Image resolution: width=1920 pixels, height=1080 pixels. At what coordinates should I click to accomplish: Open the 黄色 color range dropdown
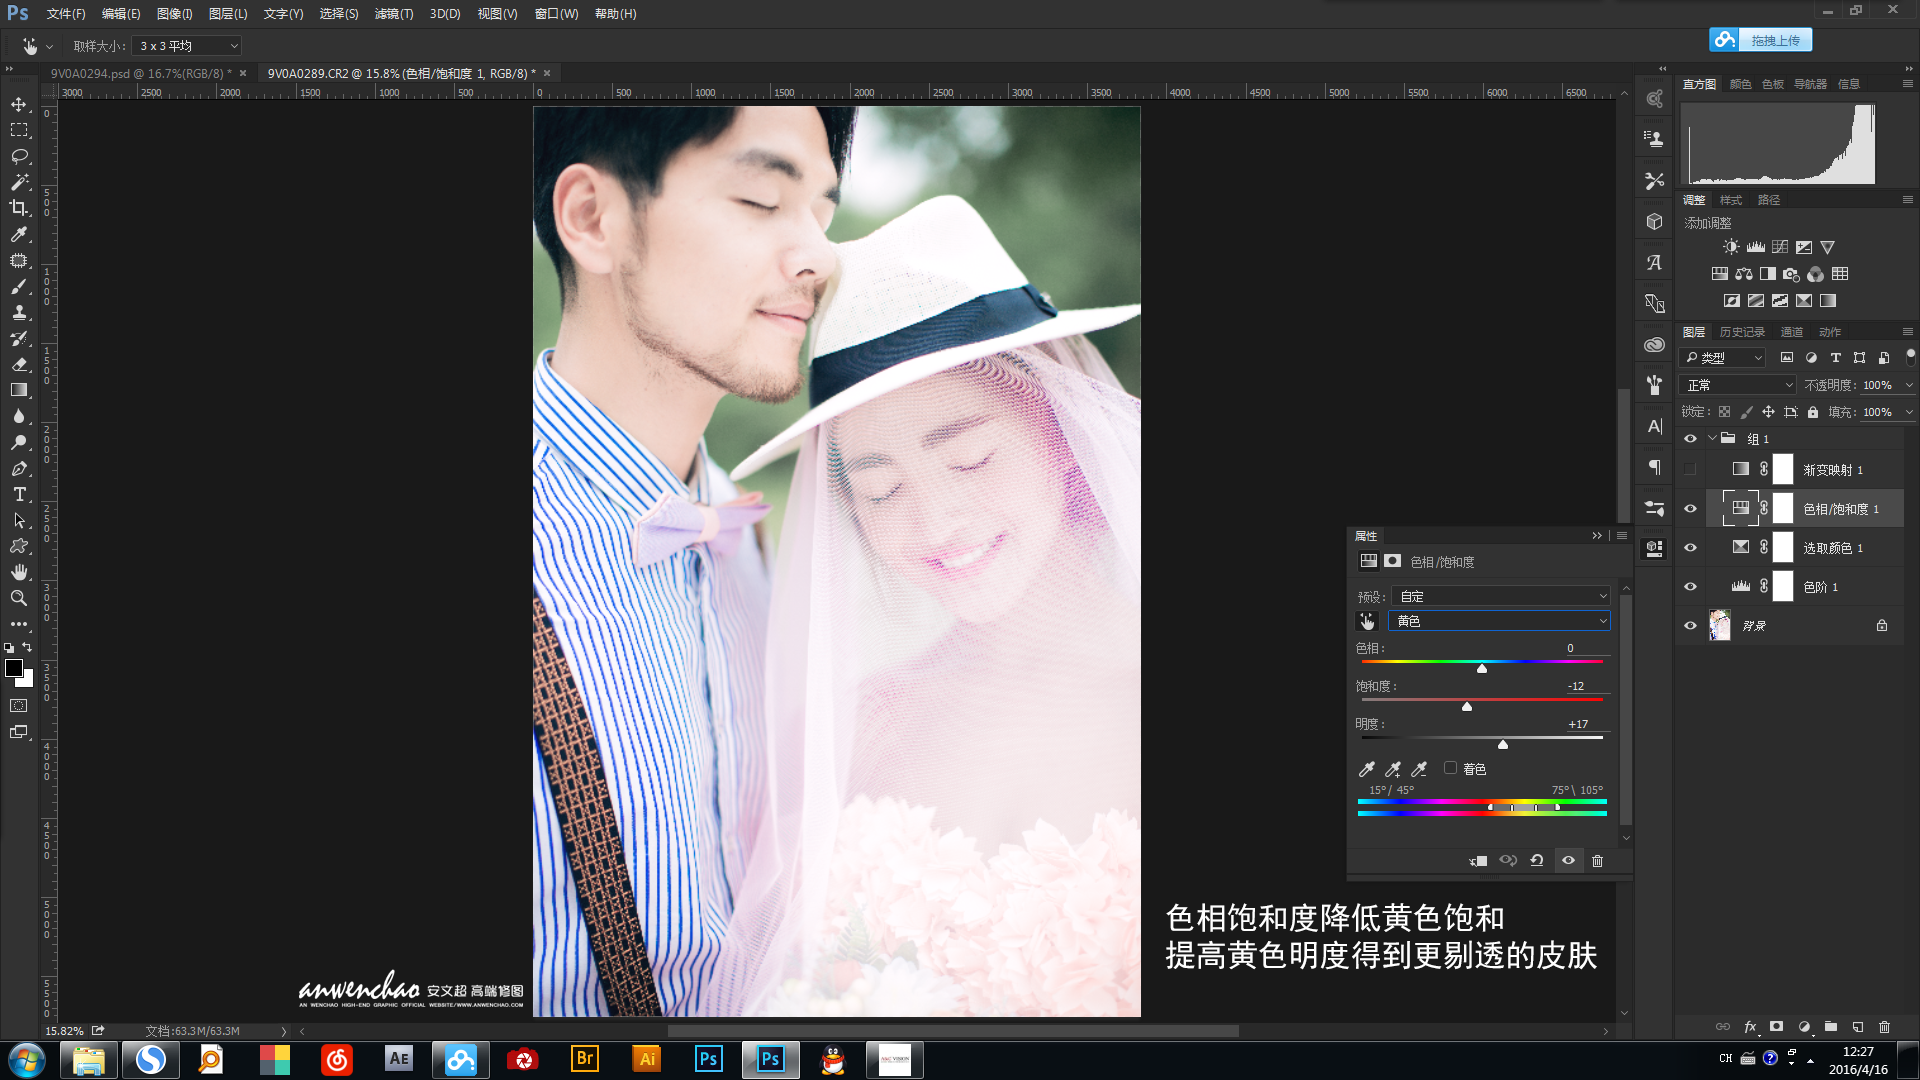[x=1499, y=621]
